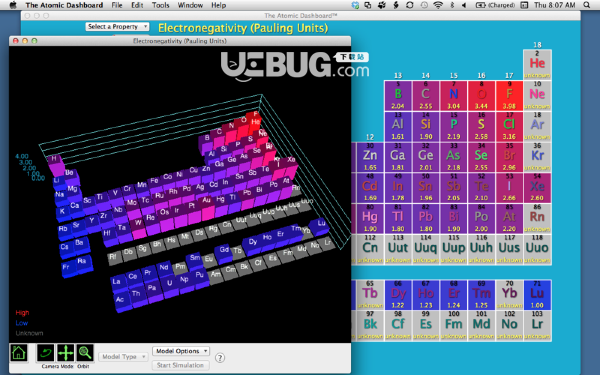Click the Lutetium Lu element cell
The width and height of the screenshot is (600, 375).
pos(537,295)
